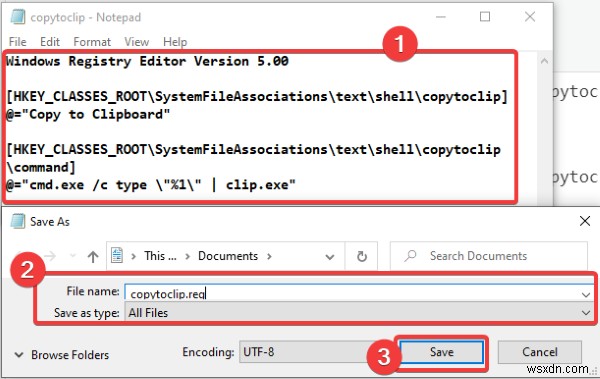The width and height of the screenshot is (600, 379).
Task: Click 'Windows Registry Editor Version 5.00' line
Action: [x=147, y=61]
